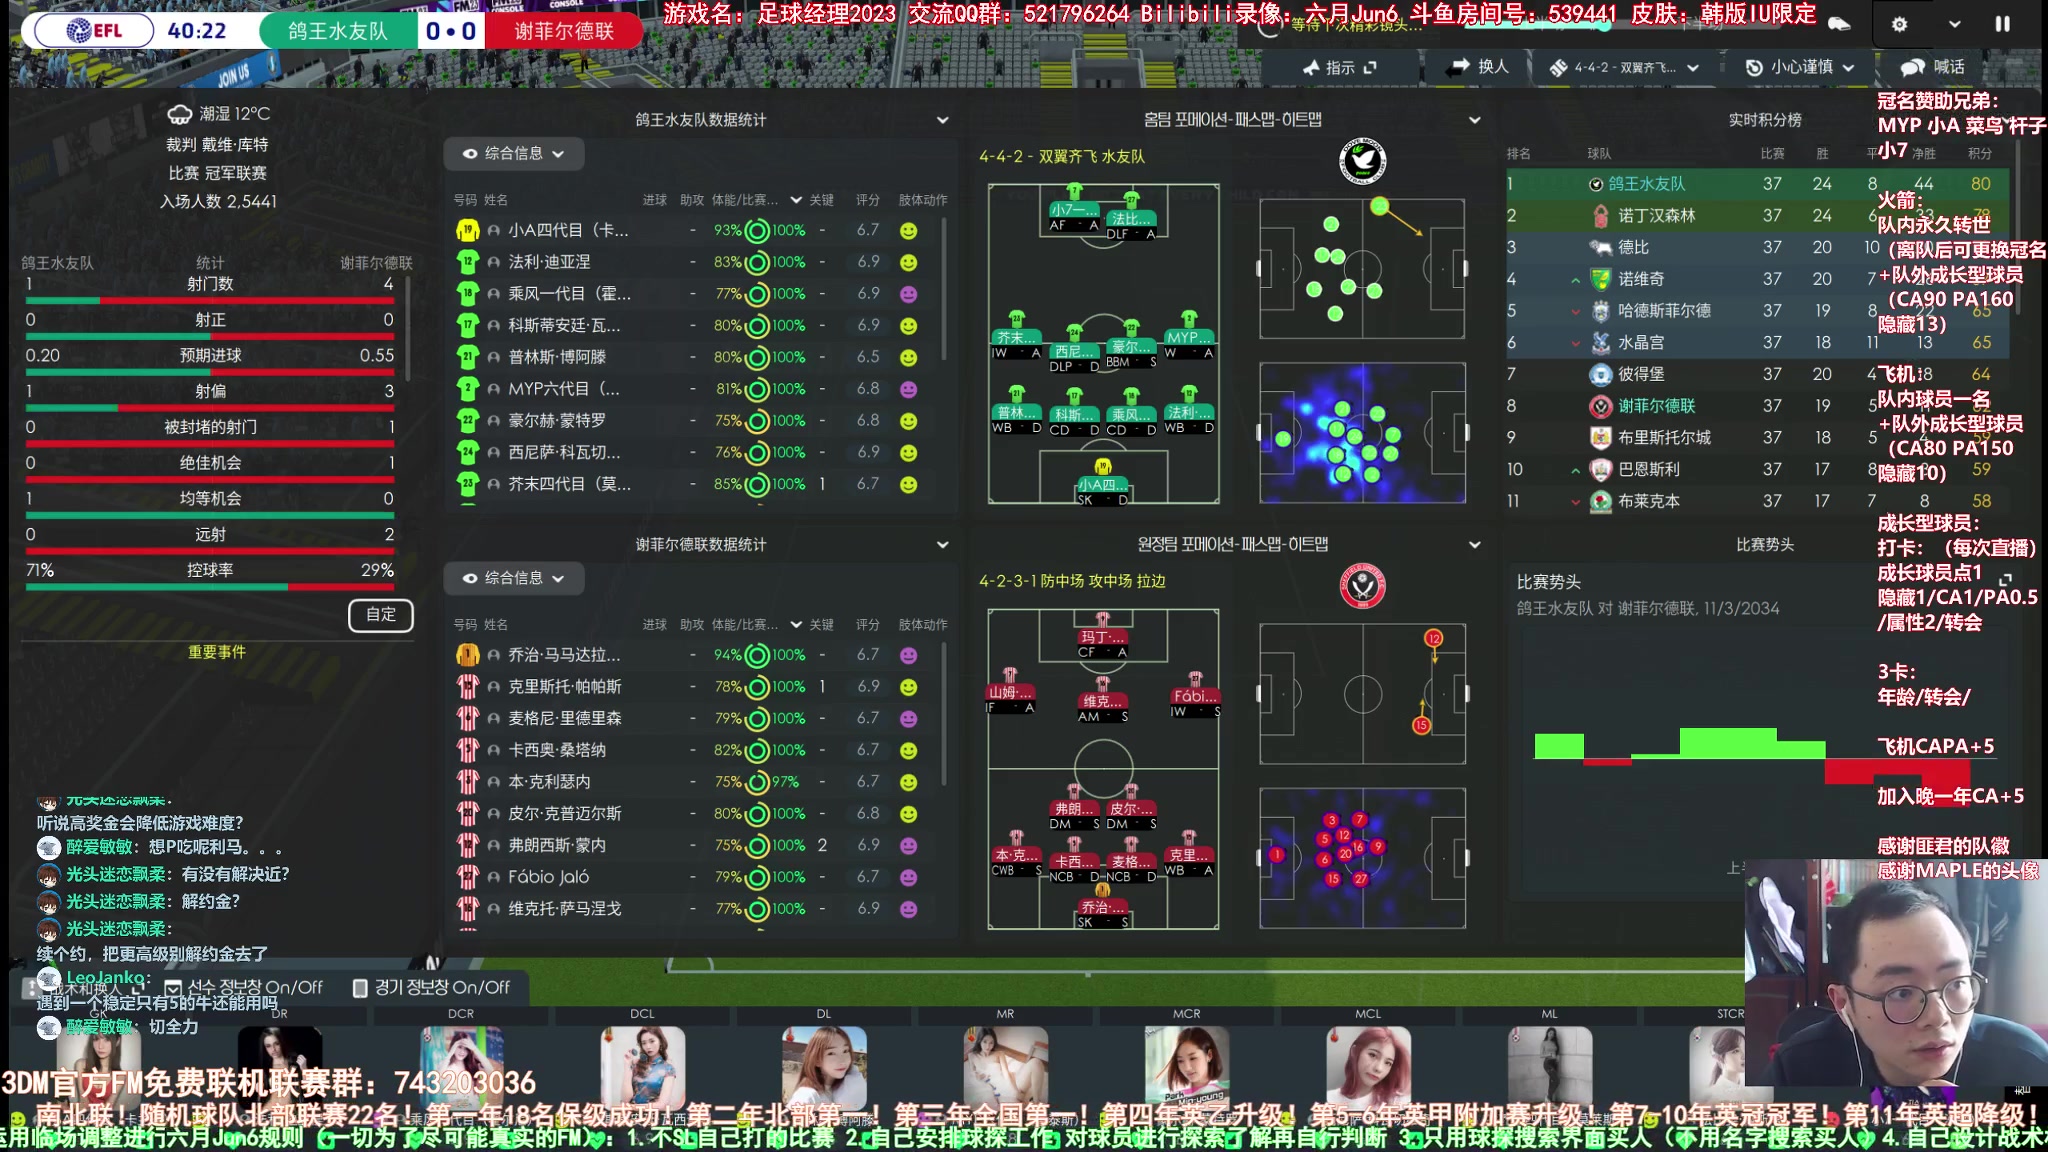Open 鸽王水友队 in live league table
Screen dimensions: 2048x1152
tap(1646, 184)
